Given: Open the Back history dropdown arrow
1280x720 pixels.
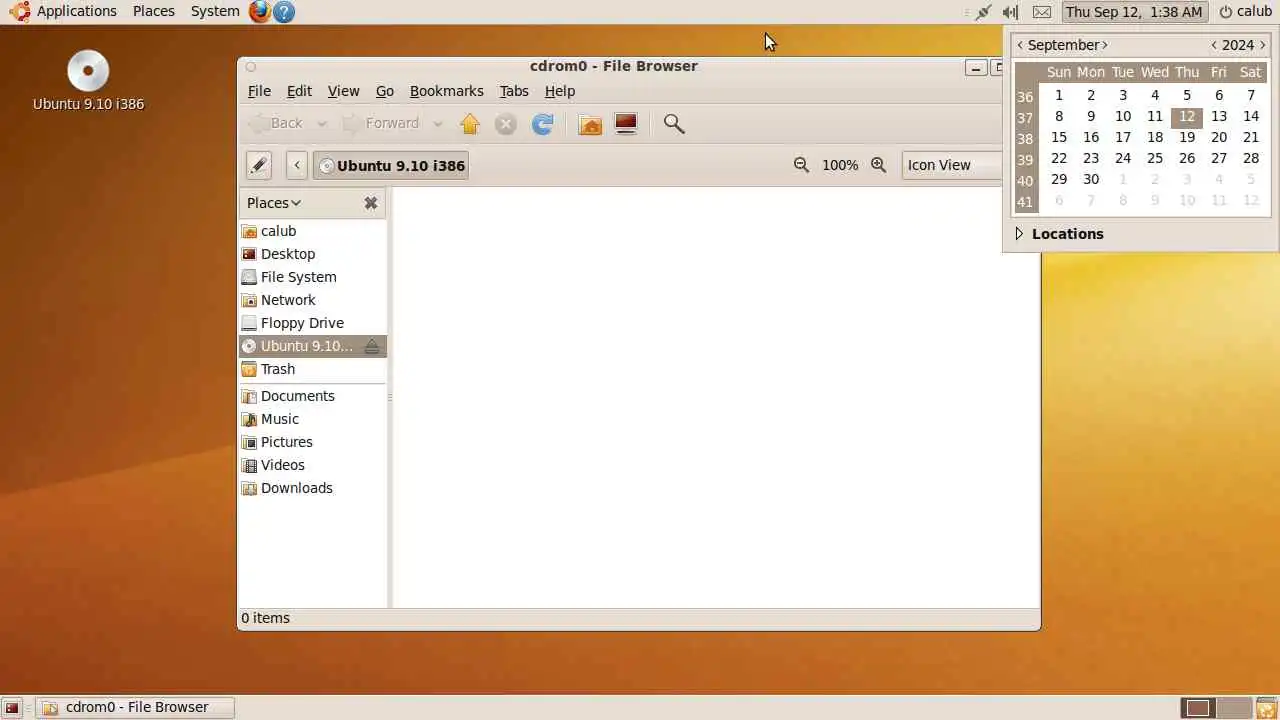Looking at the screenshot, I should tap(322, 124).
